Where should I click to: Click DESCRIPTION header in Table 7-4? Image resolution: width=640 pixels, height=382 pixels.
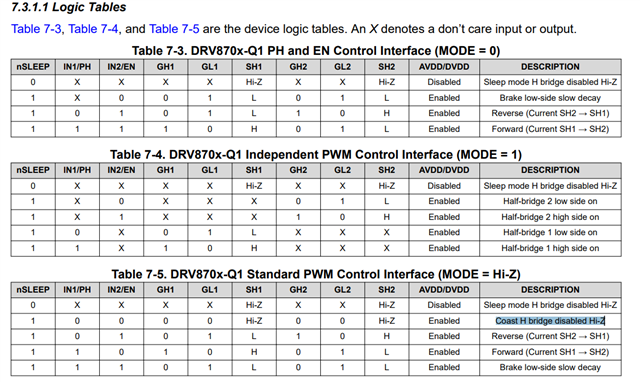[550, 170]
